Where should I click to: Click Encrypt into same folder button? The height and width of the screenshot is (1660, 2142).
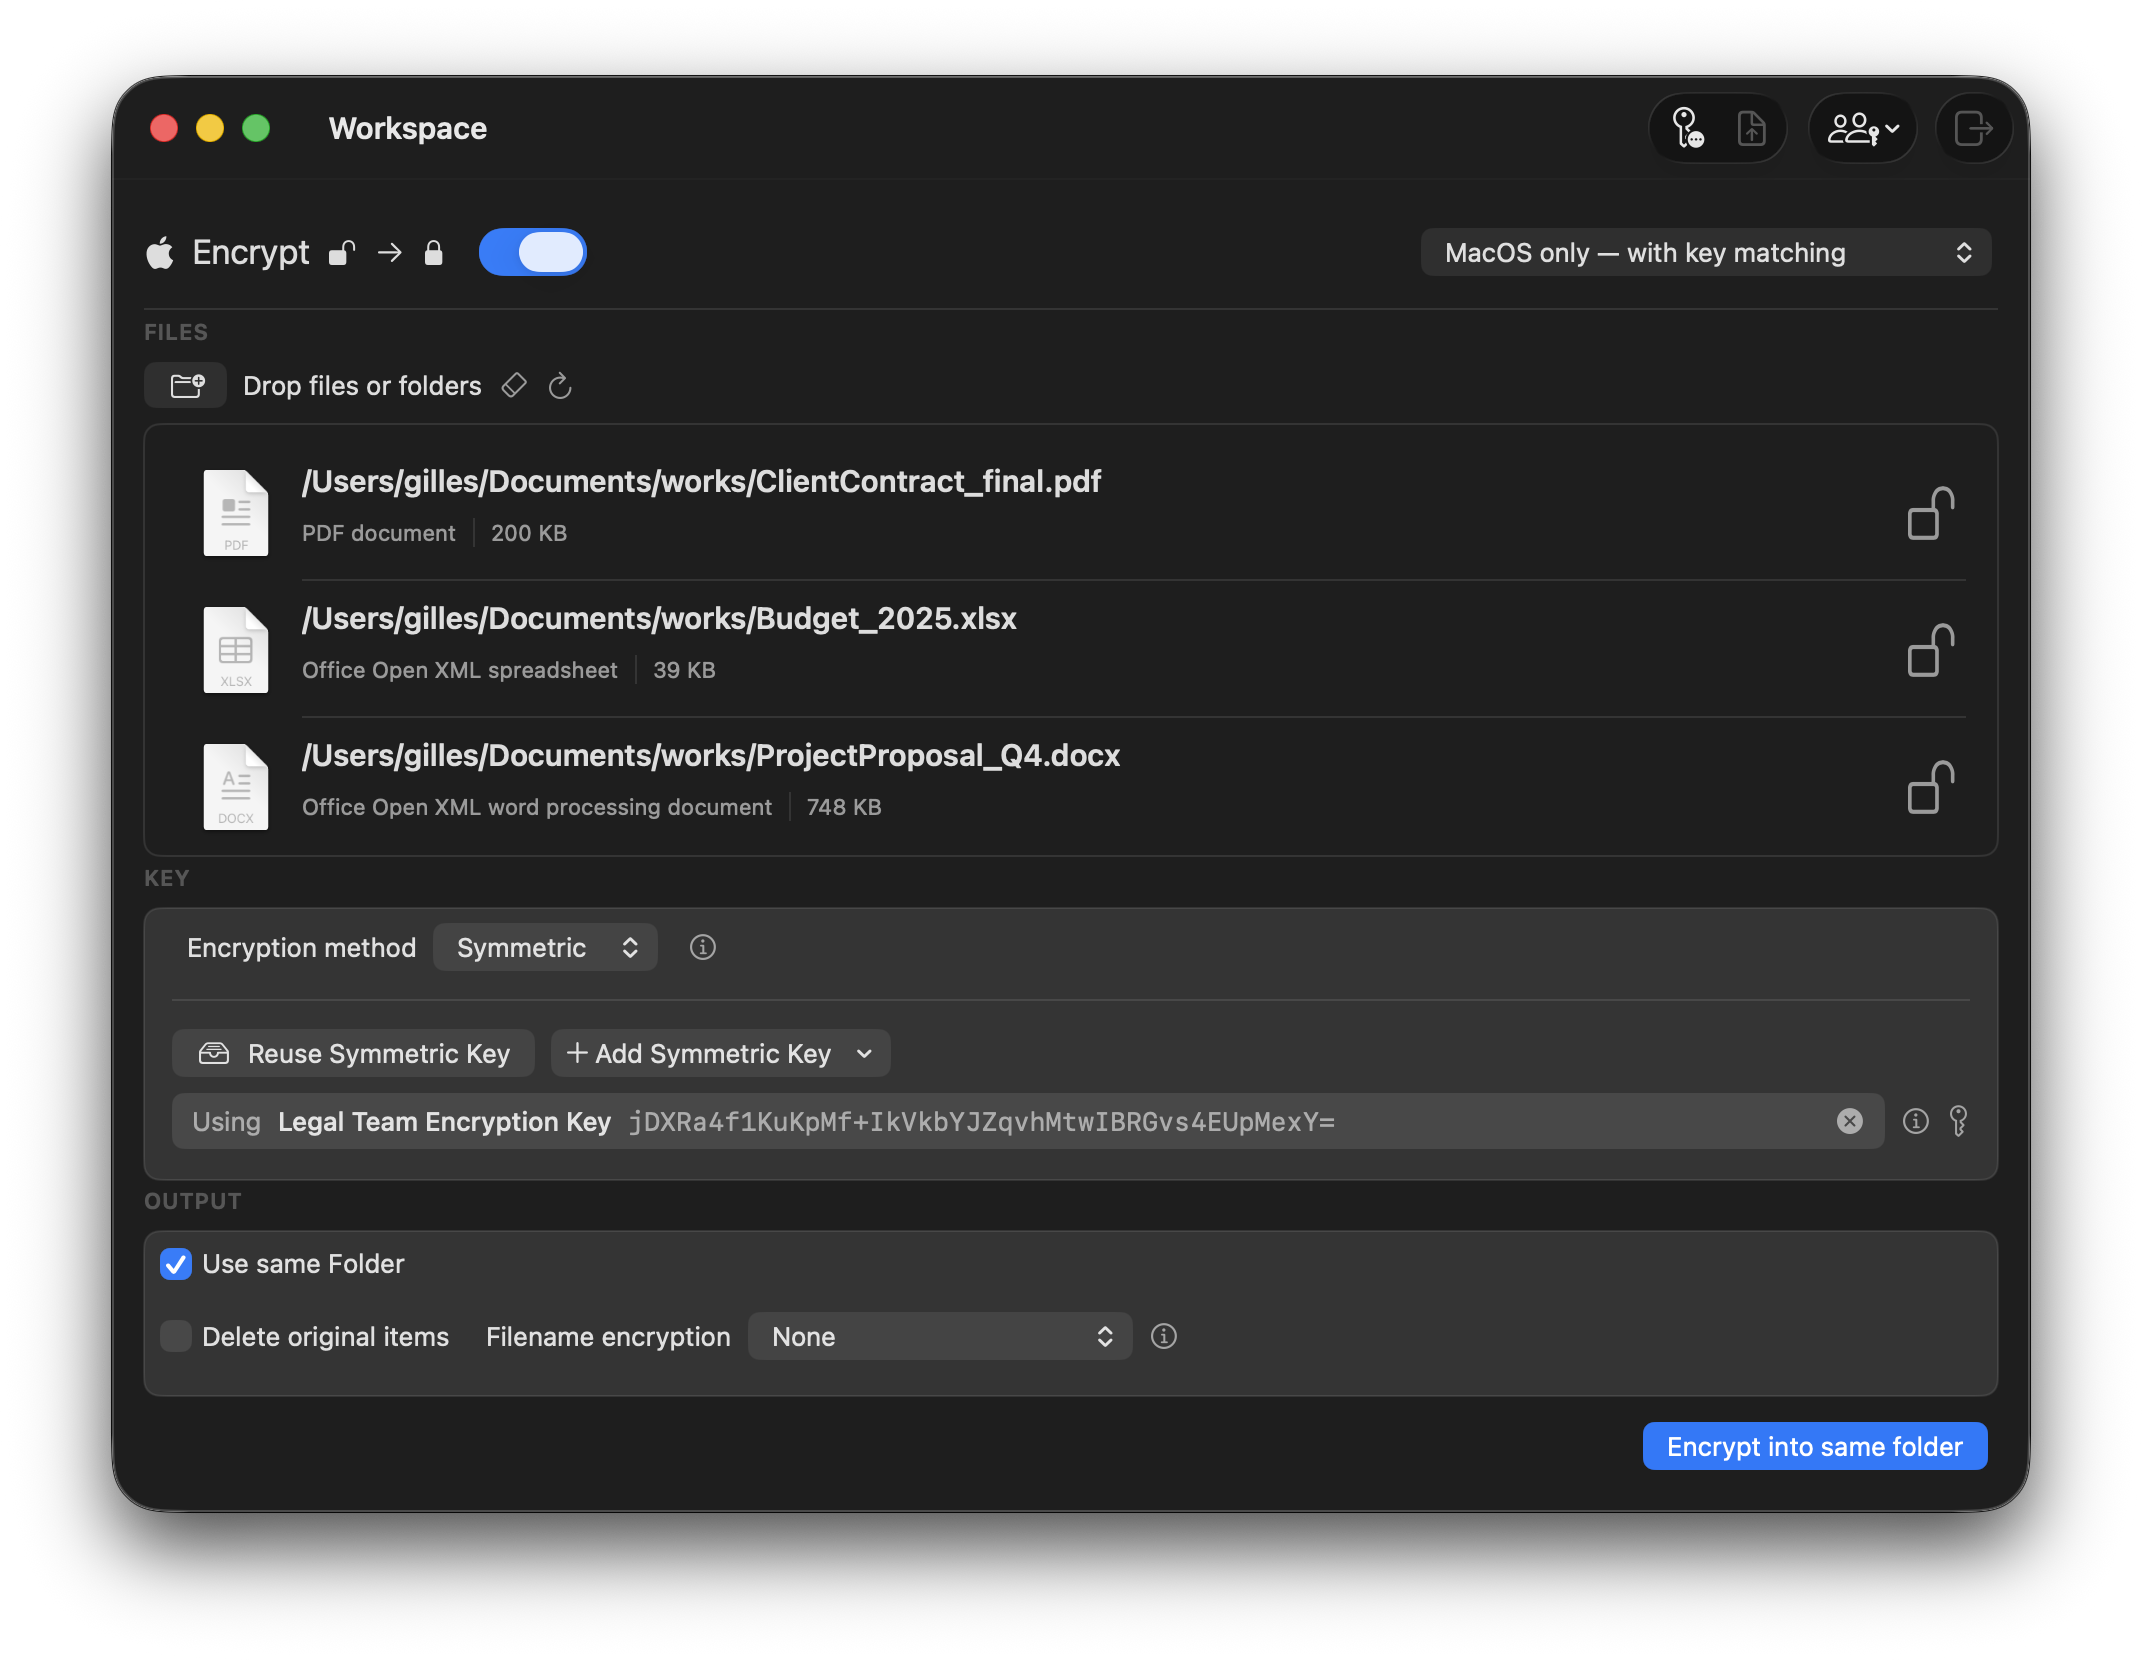(1815, 1447)
